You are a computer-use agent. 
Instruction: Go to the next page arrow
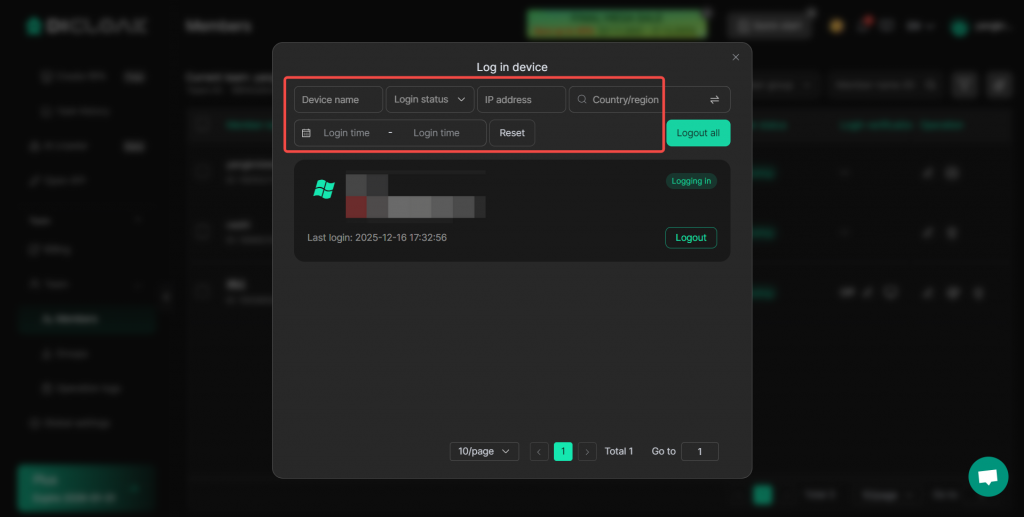coord(587,452)
